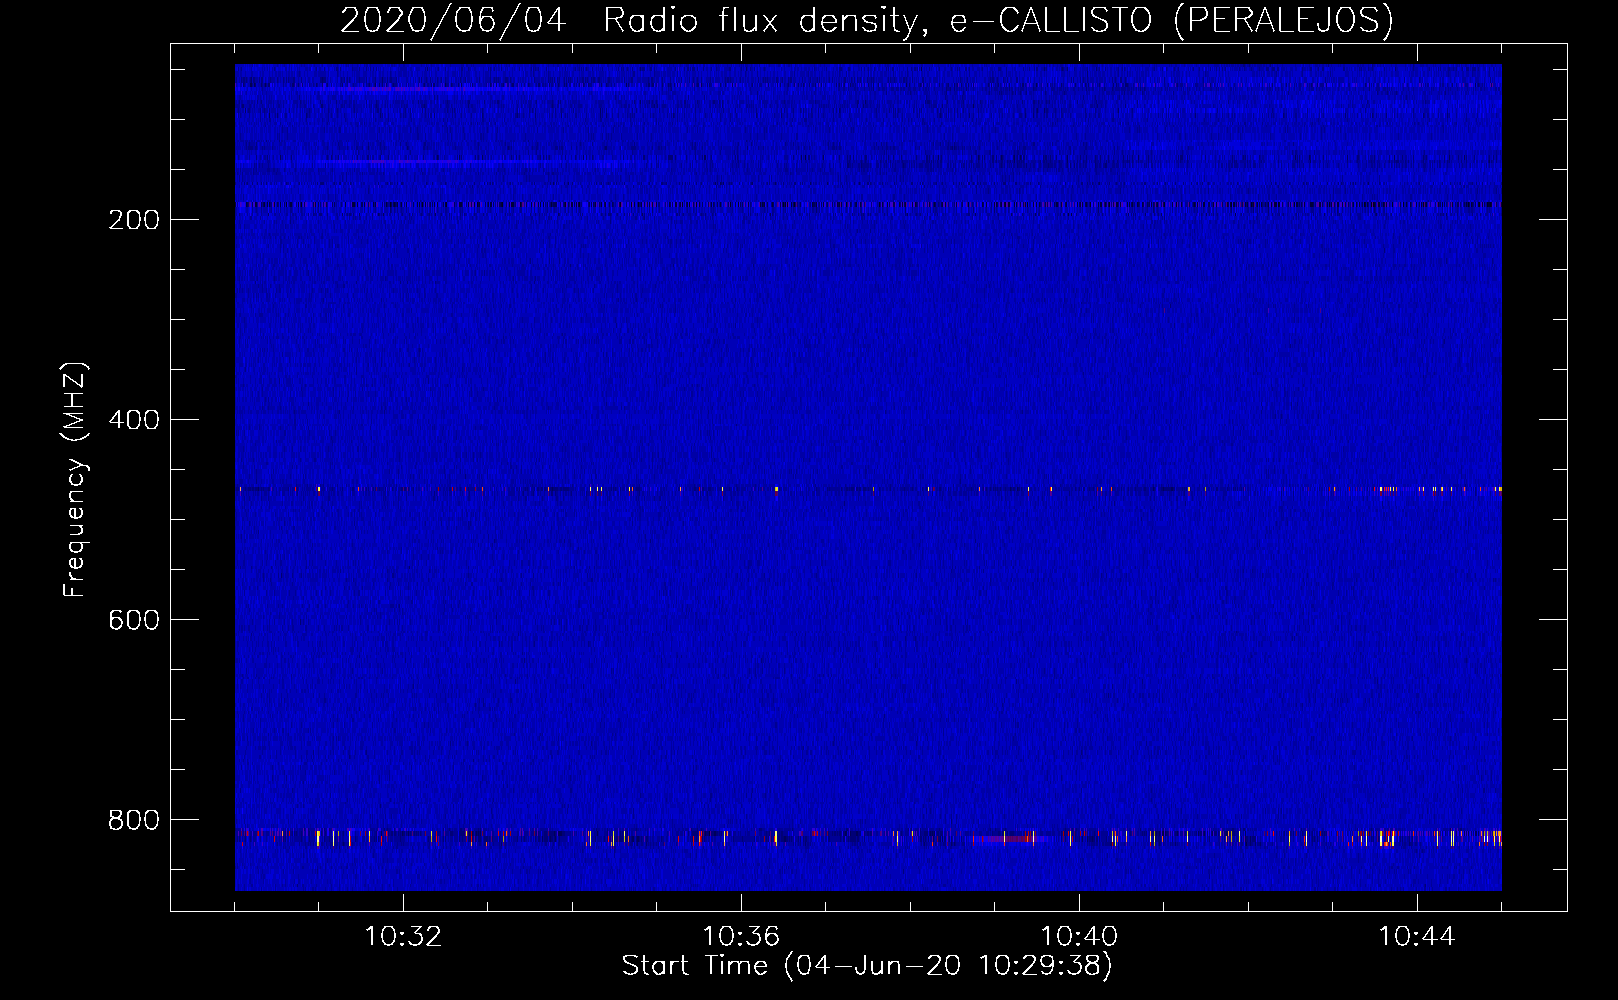Click the 400 MHz frequency tick label

pos(134,420)
